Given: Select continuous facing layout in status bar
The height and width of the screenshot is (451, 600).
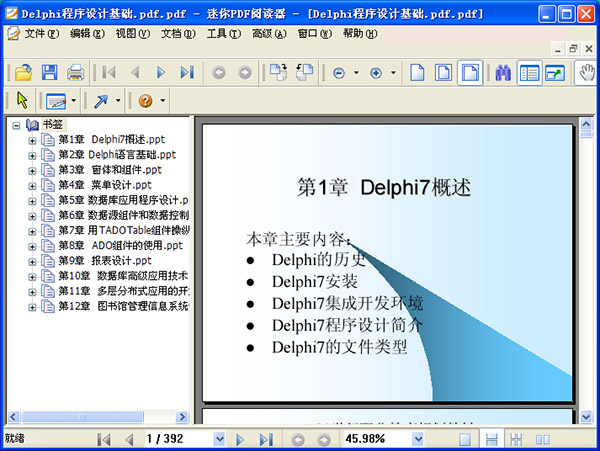Looking at the screenshot, I should point(516,439).
